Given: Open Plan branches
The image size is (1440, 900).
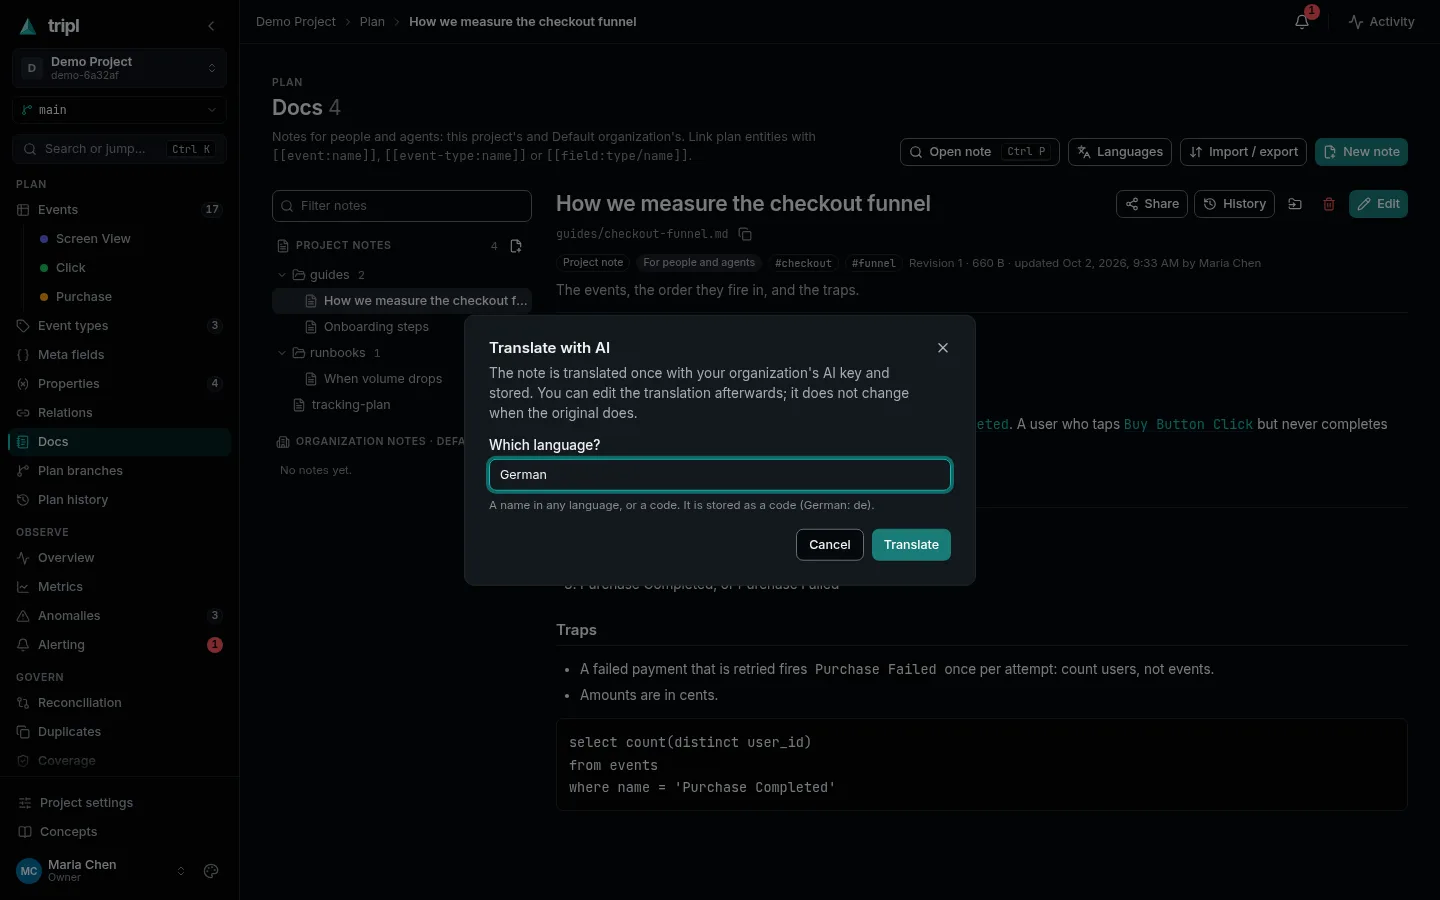Looking at the screenshot, I should point(120,471).
